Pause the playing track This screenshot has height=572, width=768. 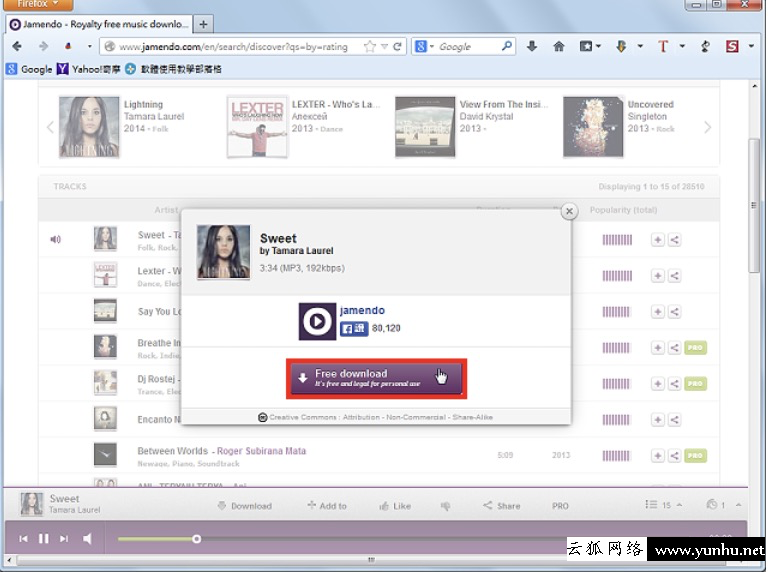click(44, 539)
